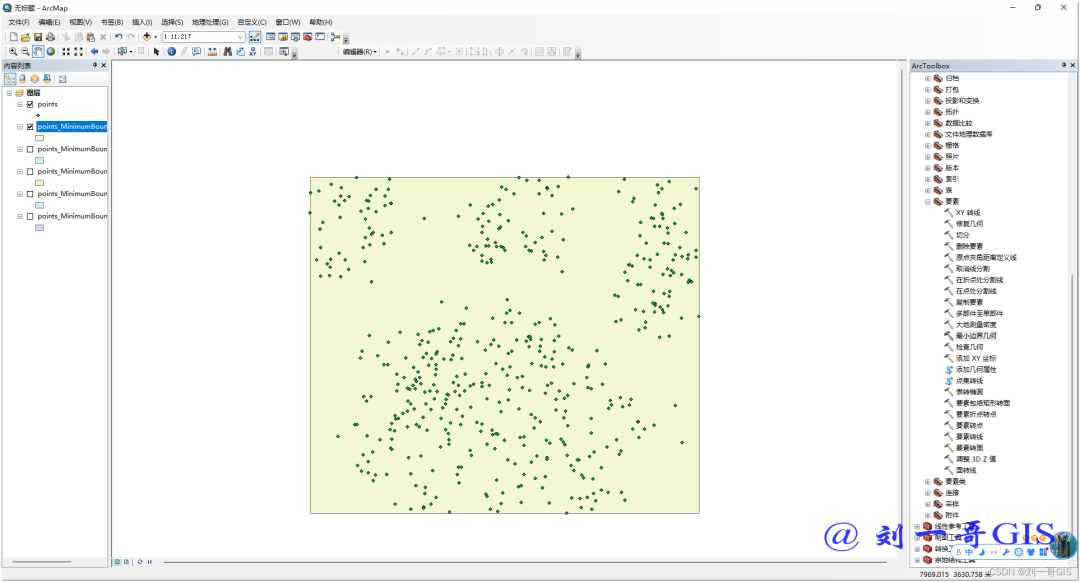Collapse the 图层 data frame tree
The height and width of the screenshot is (582, 1080).
point(9,93)
